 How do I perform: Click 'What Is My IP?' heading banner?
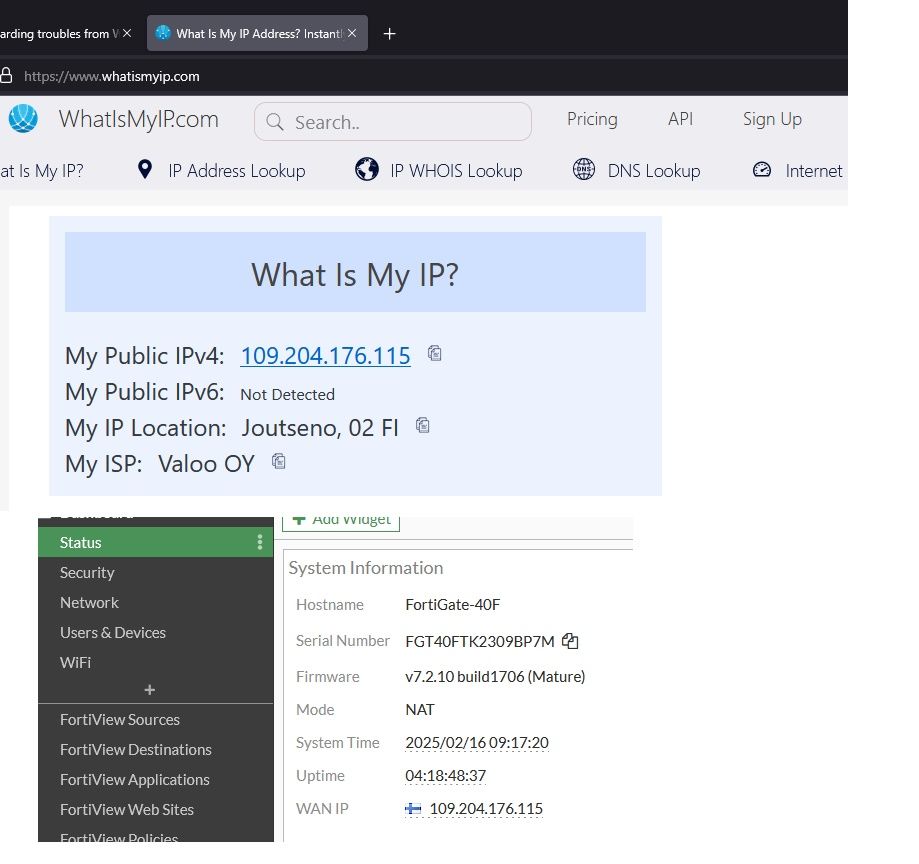coord(355,272)
